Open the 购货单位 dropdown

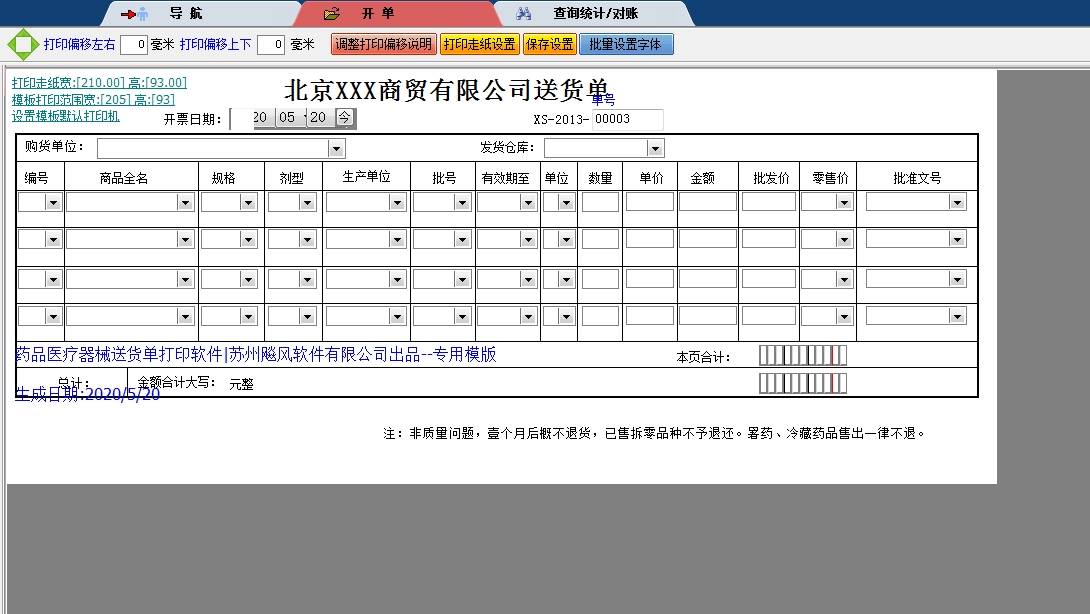click(335, 147)
